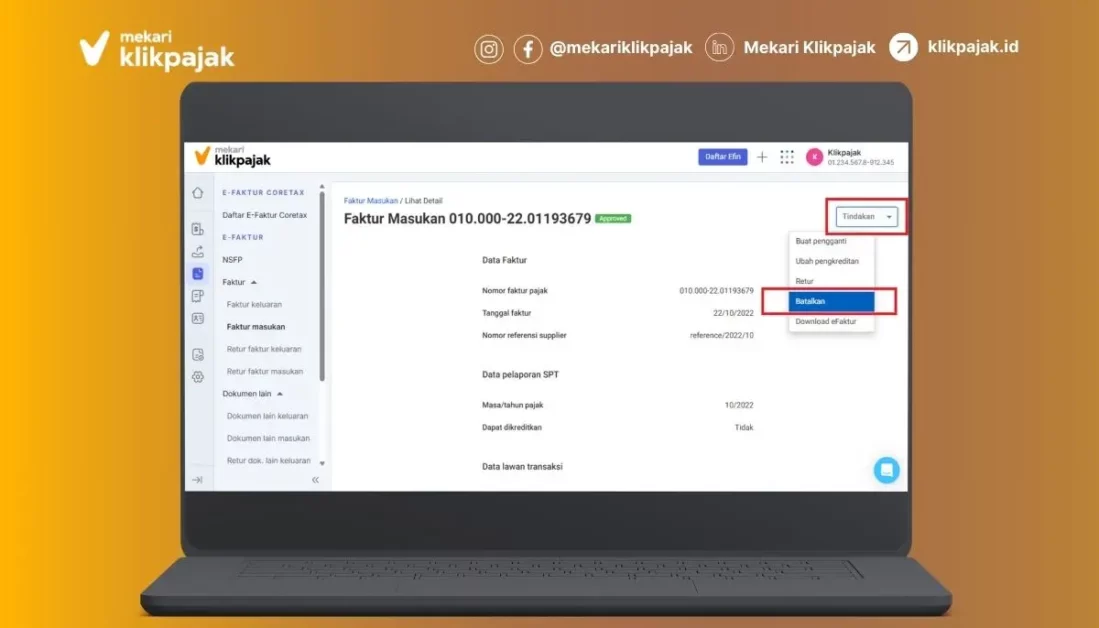Click the Klikpajak account name in header
Viewport: 1099px width, 628px height.
pos(844,153)
